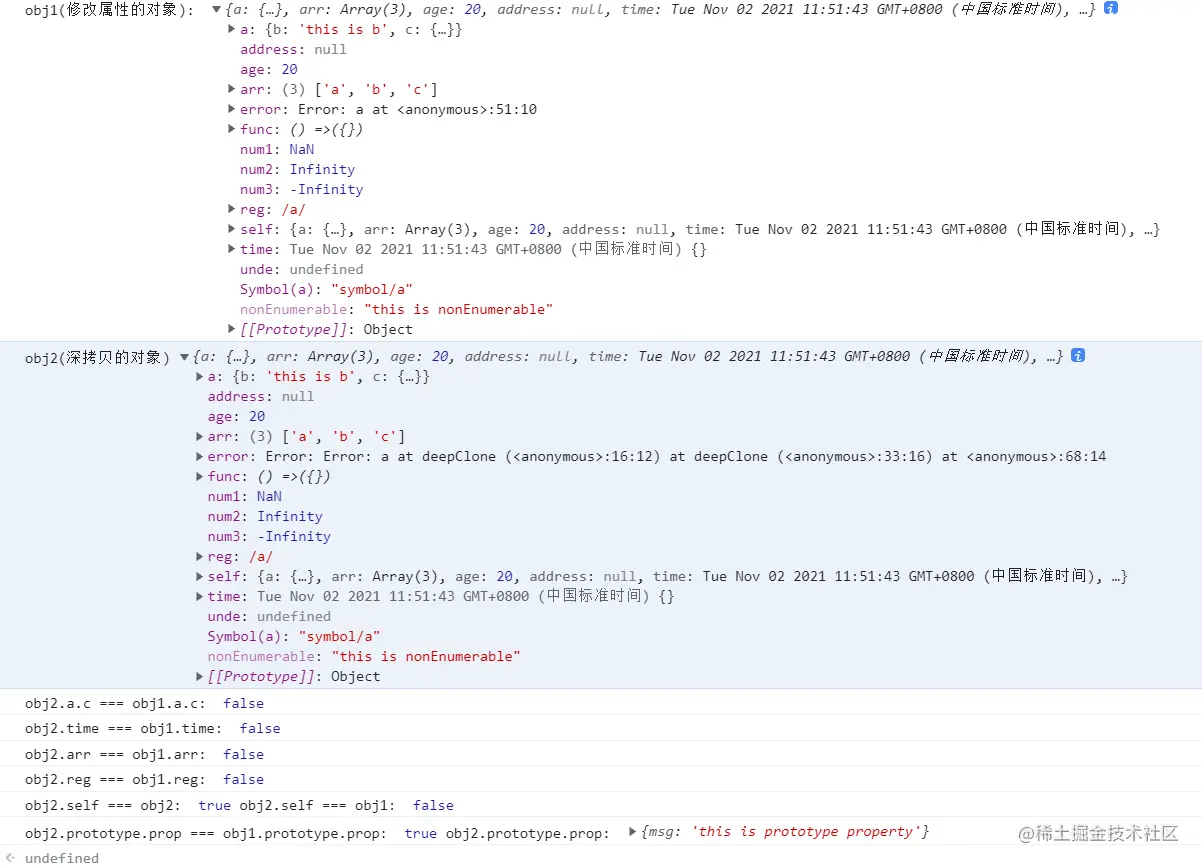This screenshot has height=867, width=1202.
Task: Expand the func arrow function in obj1
Action: pyautogui.click(x=231, y=129)
